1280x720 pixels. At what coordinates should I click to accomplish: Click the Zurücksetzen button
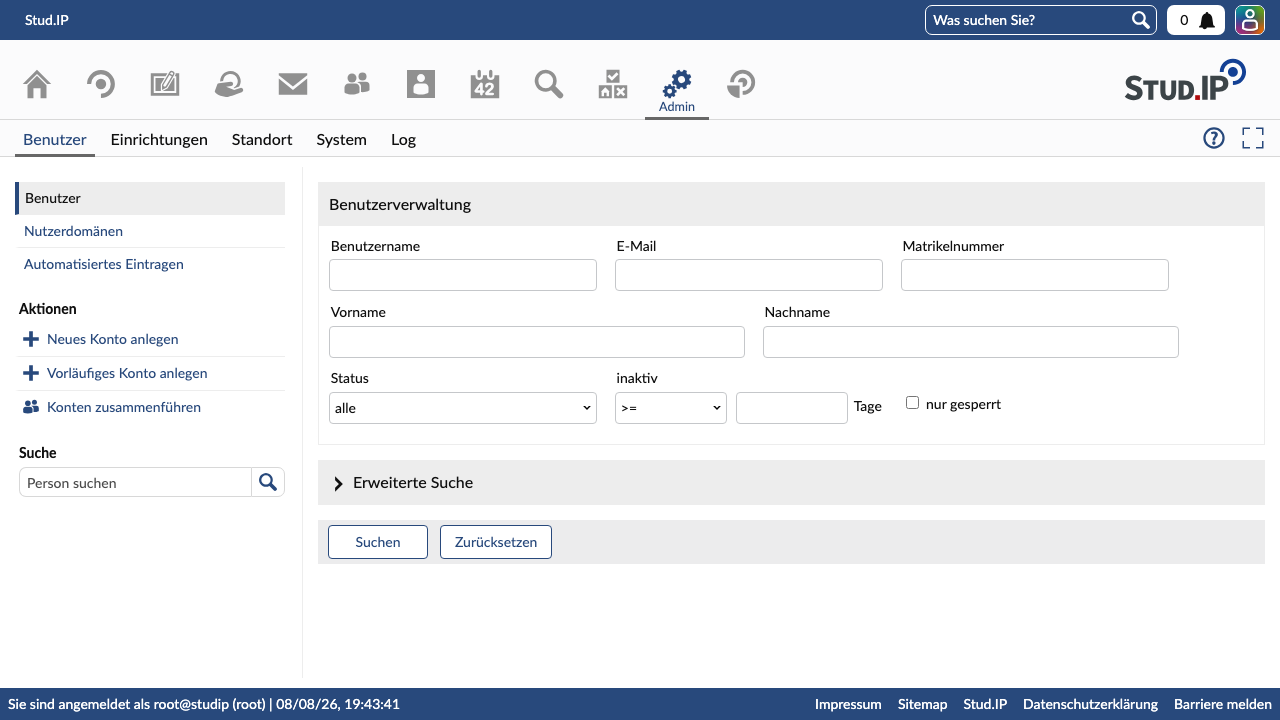click(496, 542)
